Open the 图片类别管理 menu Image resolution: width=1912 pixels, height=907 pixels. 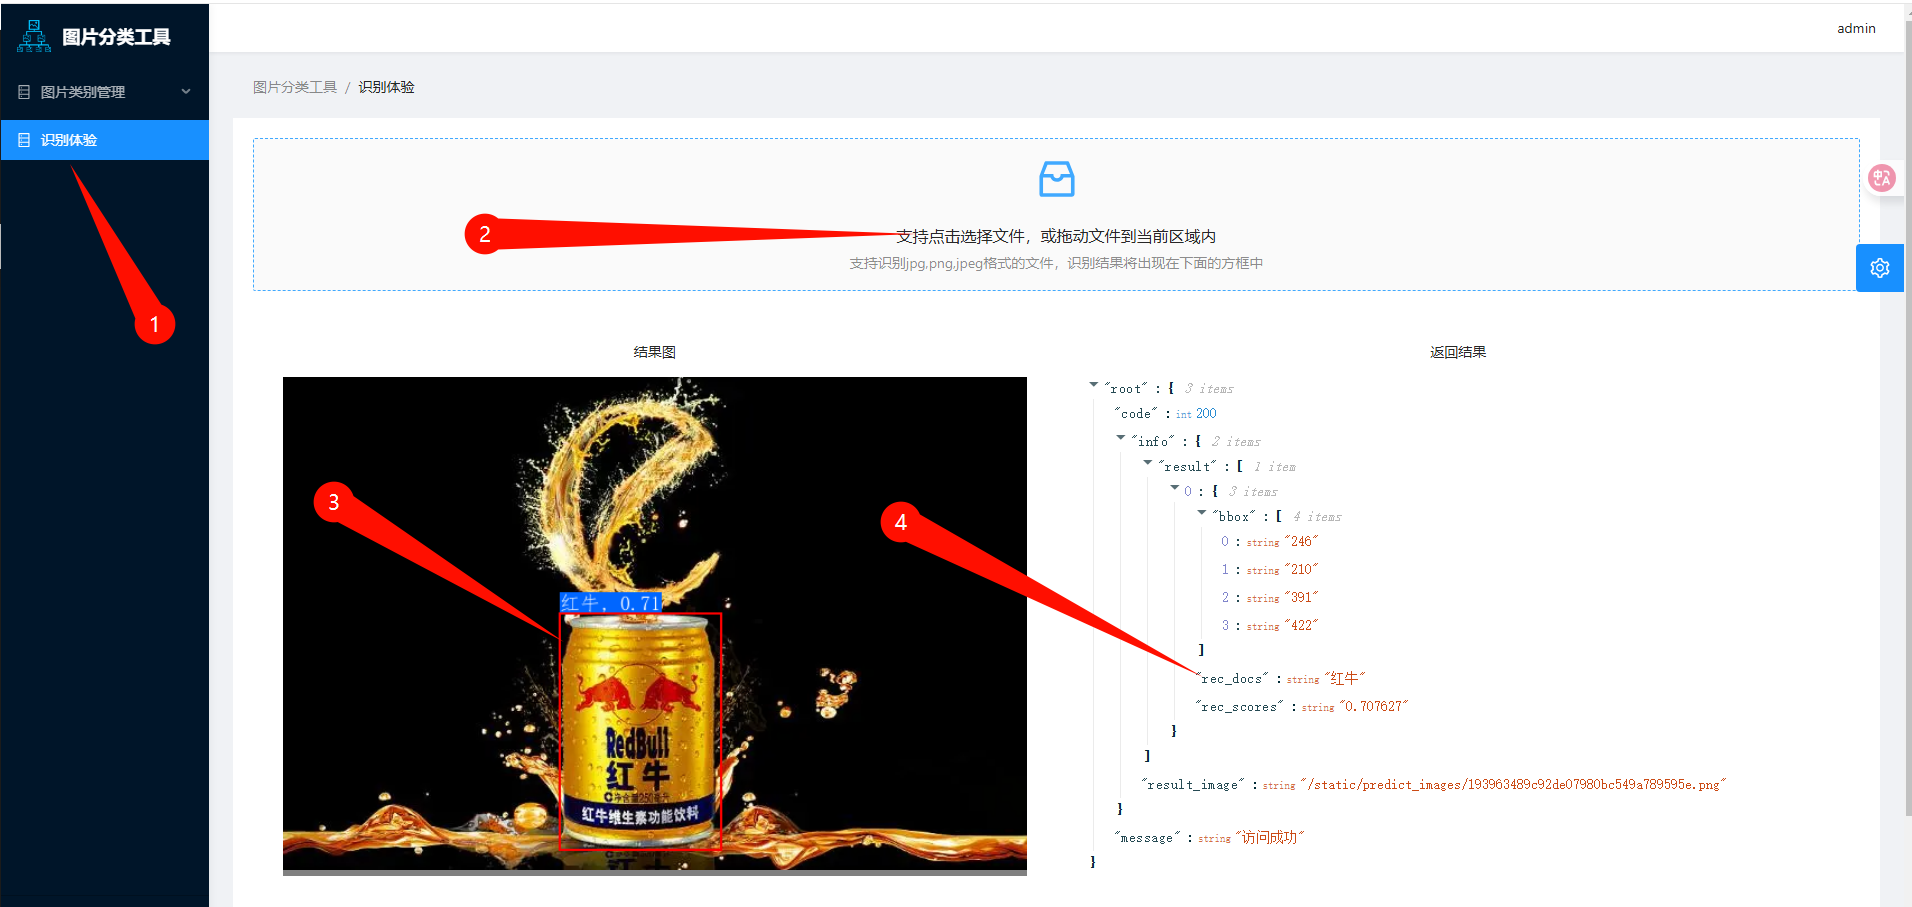click(x=104, y=92)
